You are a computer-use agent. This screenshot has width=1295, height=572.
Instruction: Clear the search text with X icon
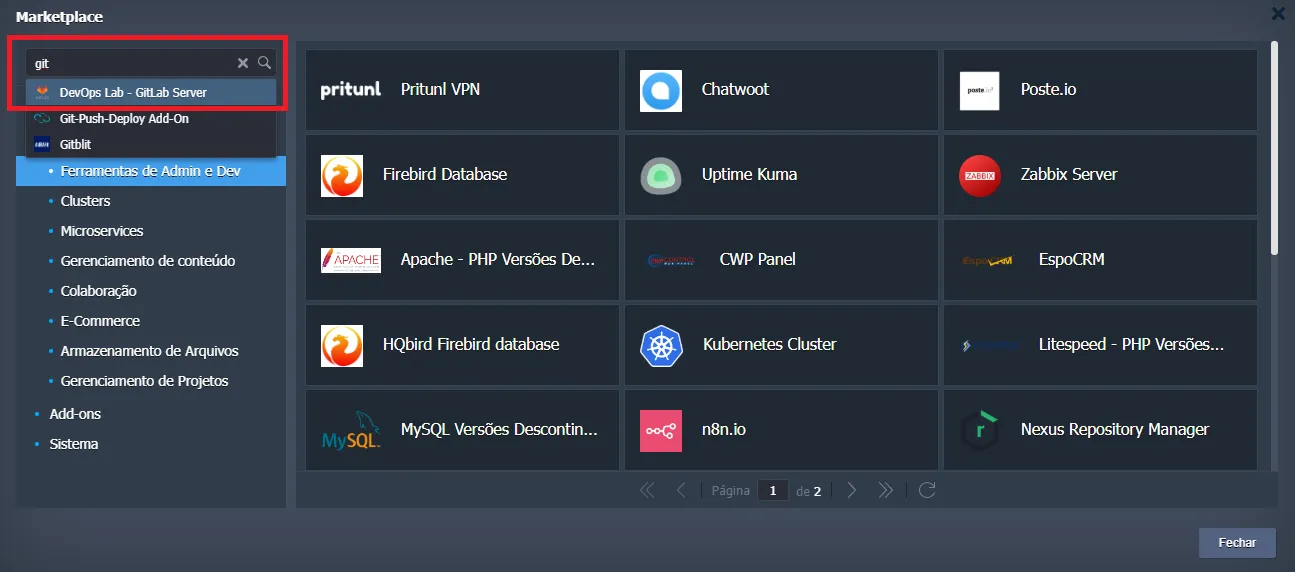click(x=242, y=63)
